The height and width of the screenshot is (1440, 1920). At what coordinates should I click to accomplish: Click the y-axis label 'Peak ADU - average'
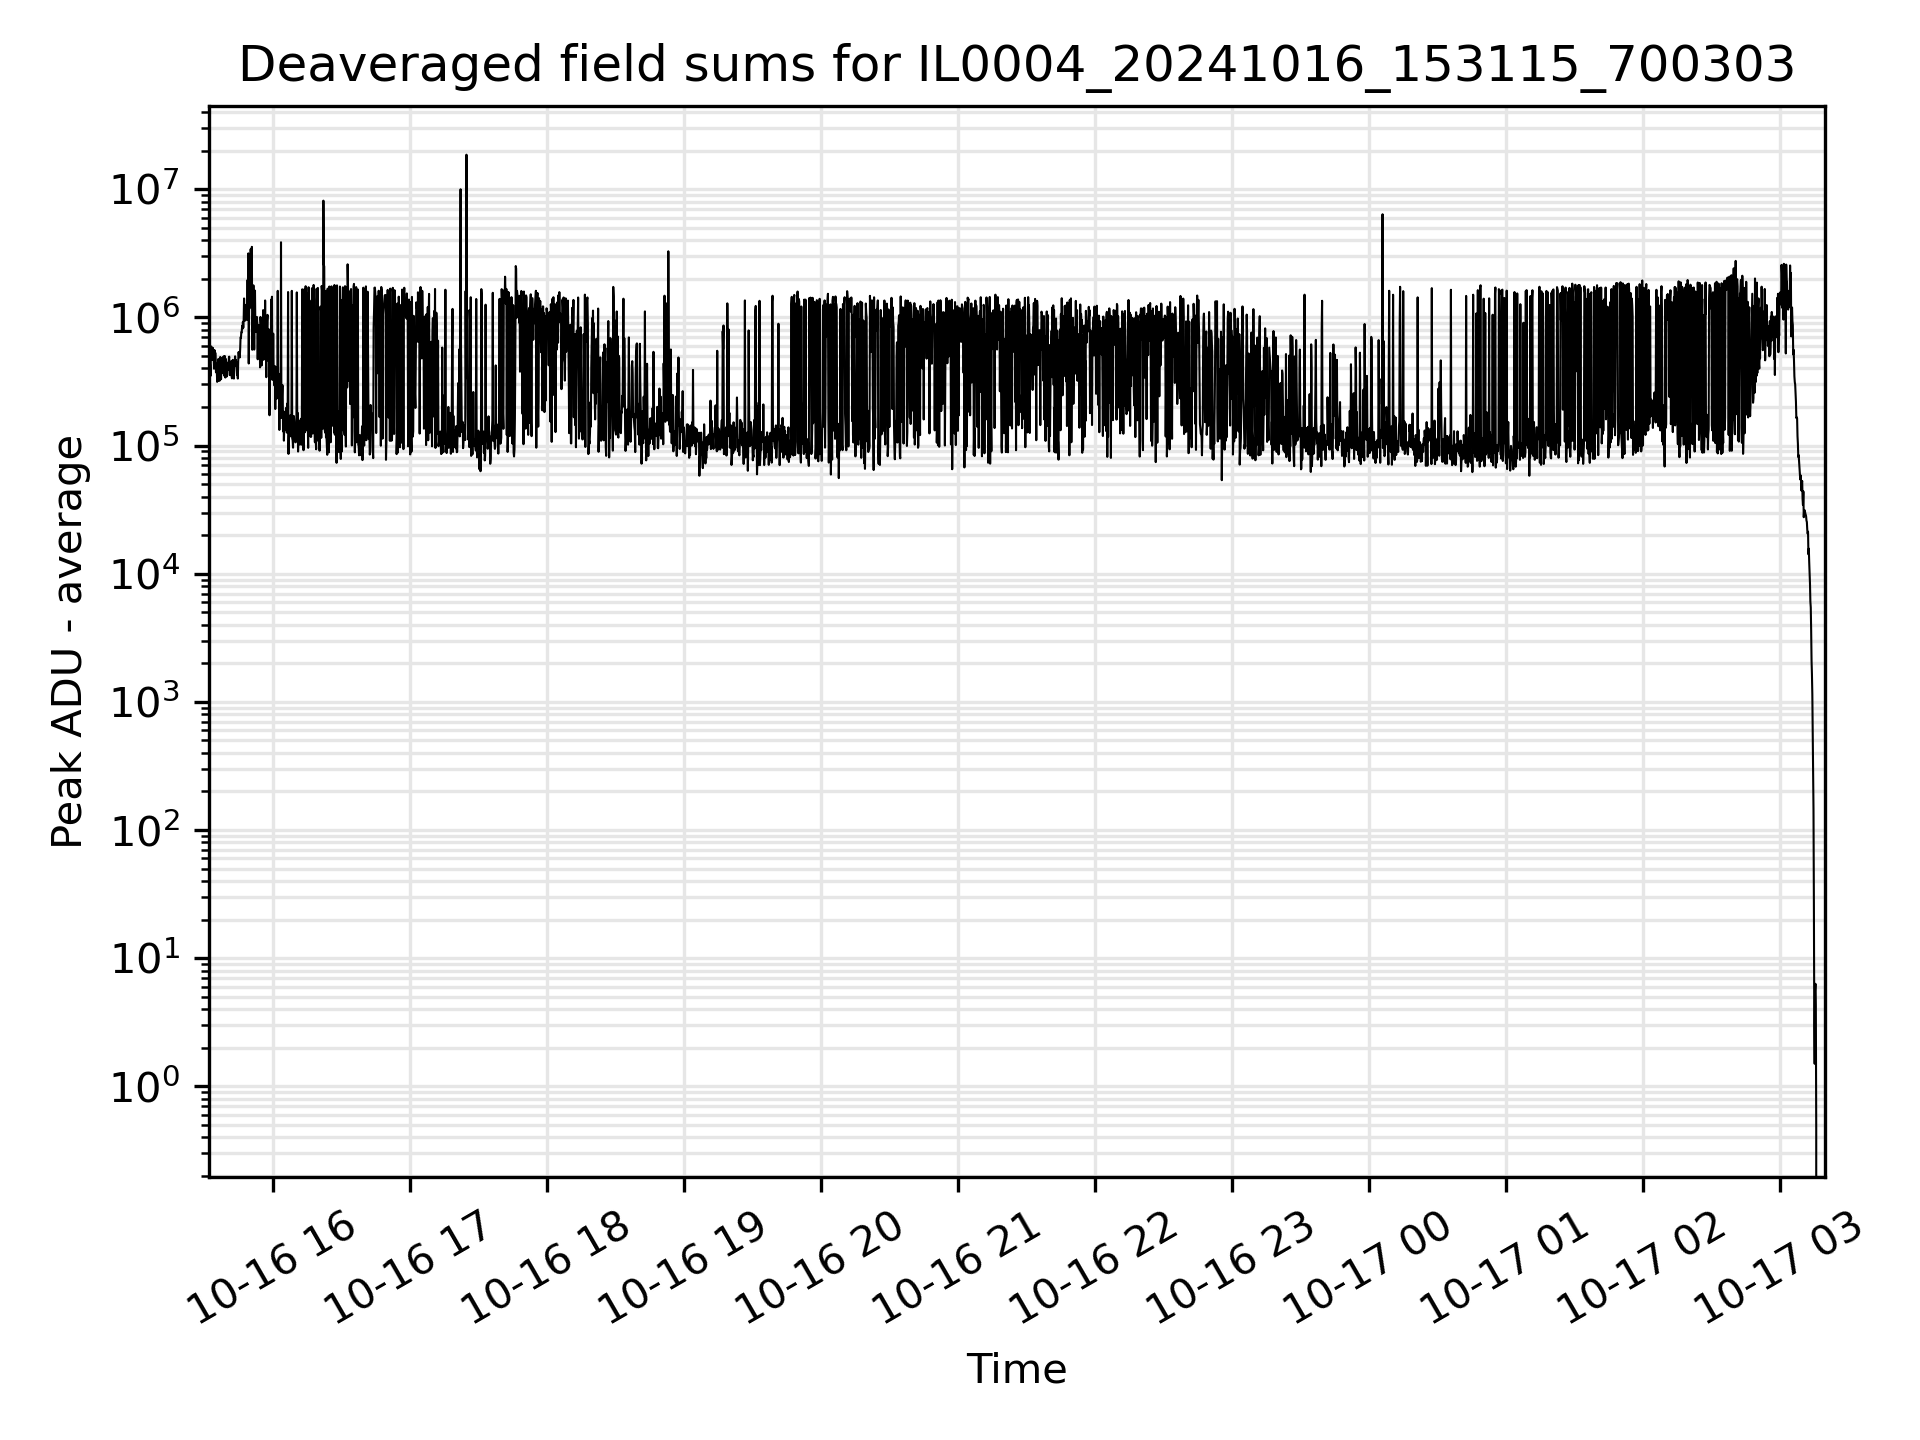tap(68, 641)
